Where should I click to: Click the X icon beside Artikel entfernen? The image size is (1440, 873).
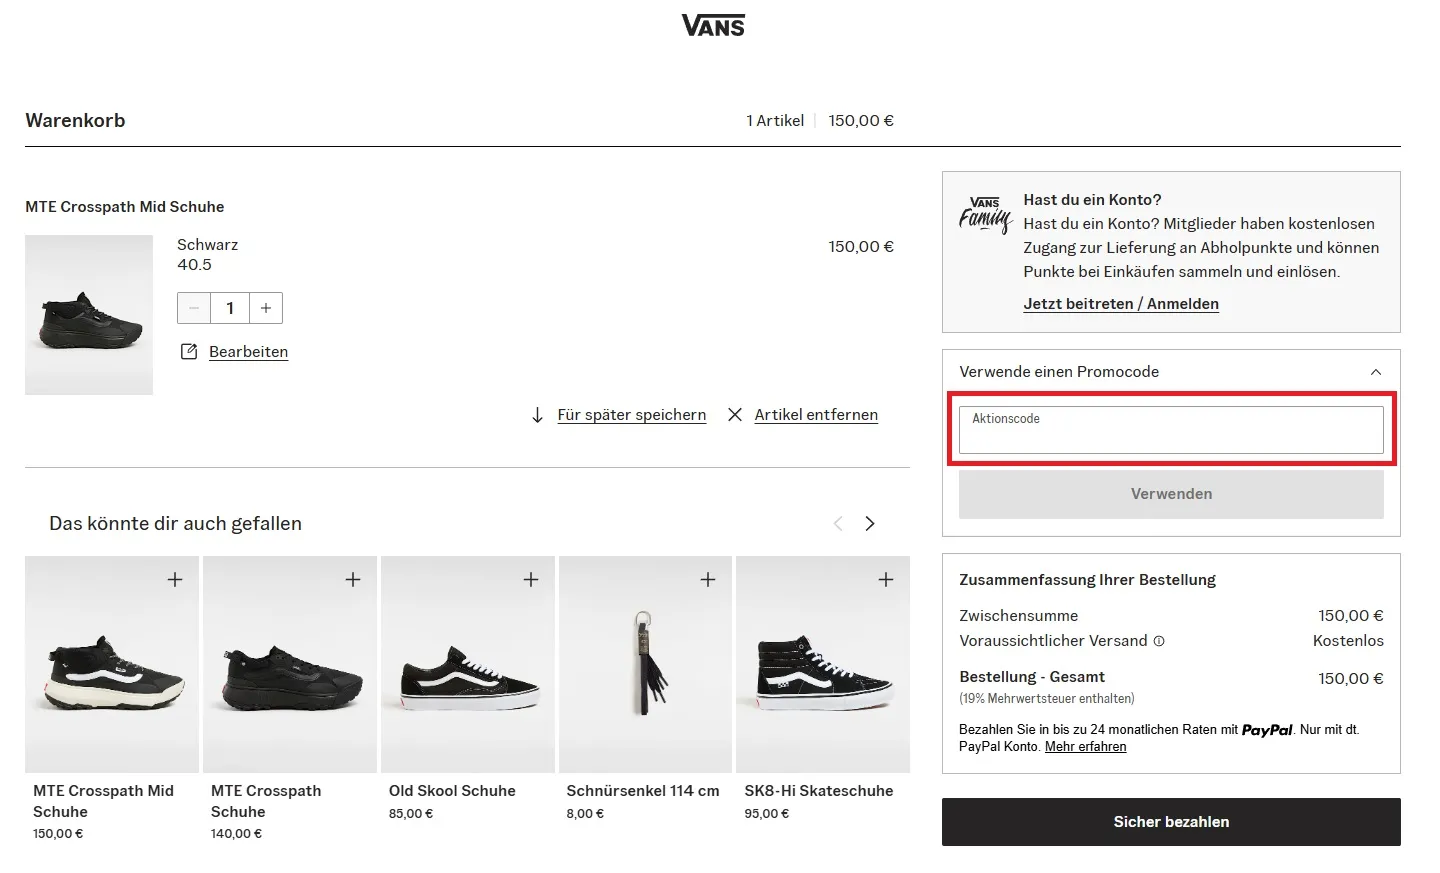[x=735, y=414]
